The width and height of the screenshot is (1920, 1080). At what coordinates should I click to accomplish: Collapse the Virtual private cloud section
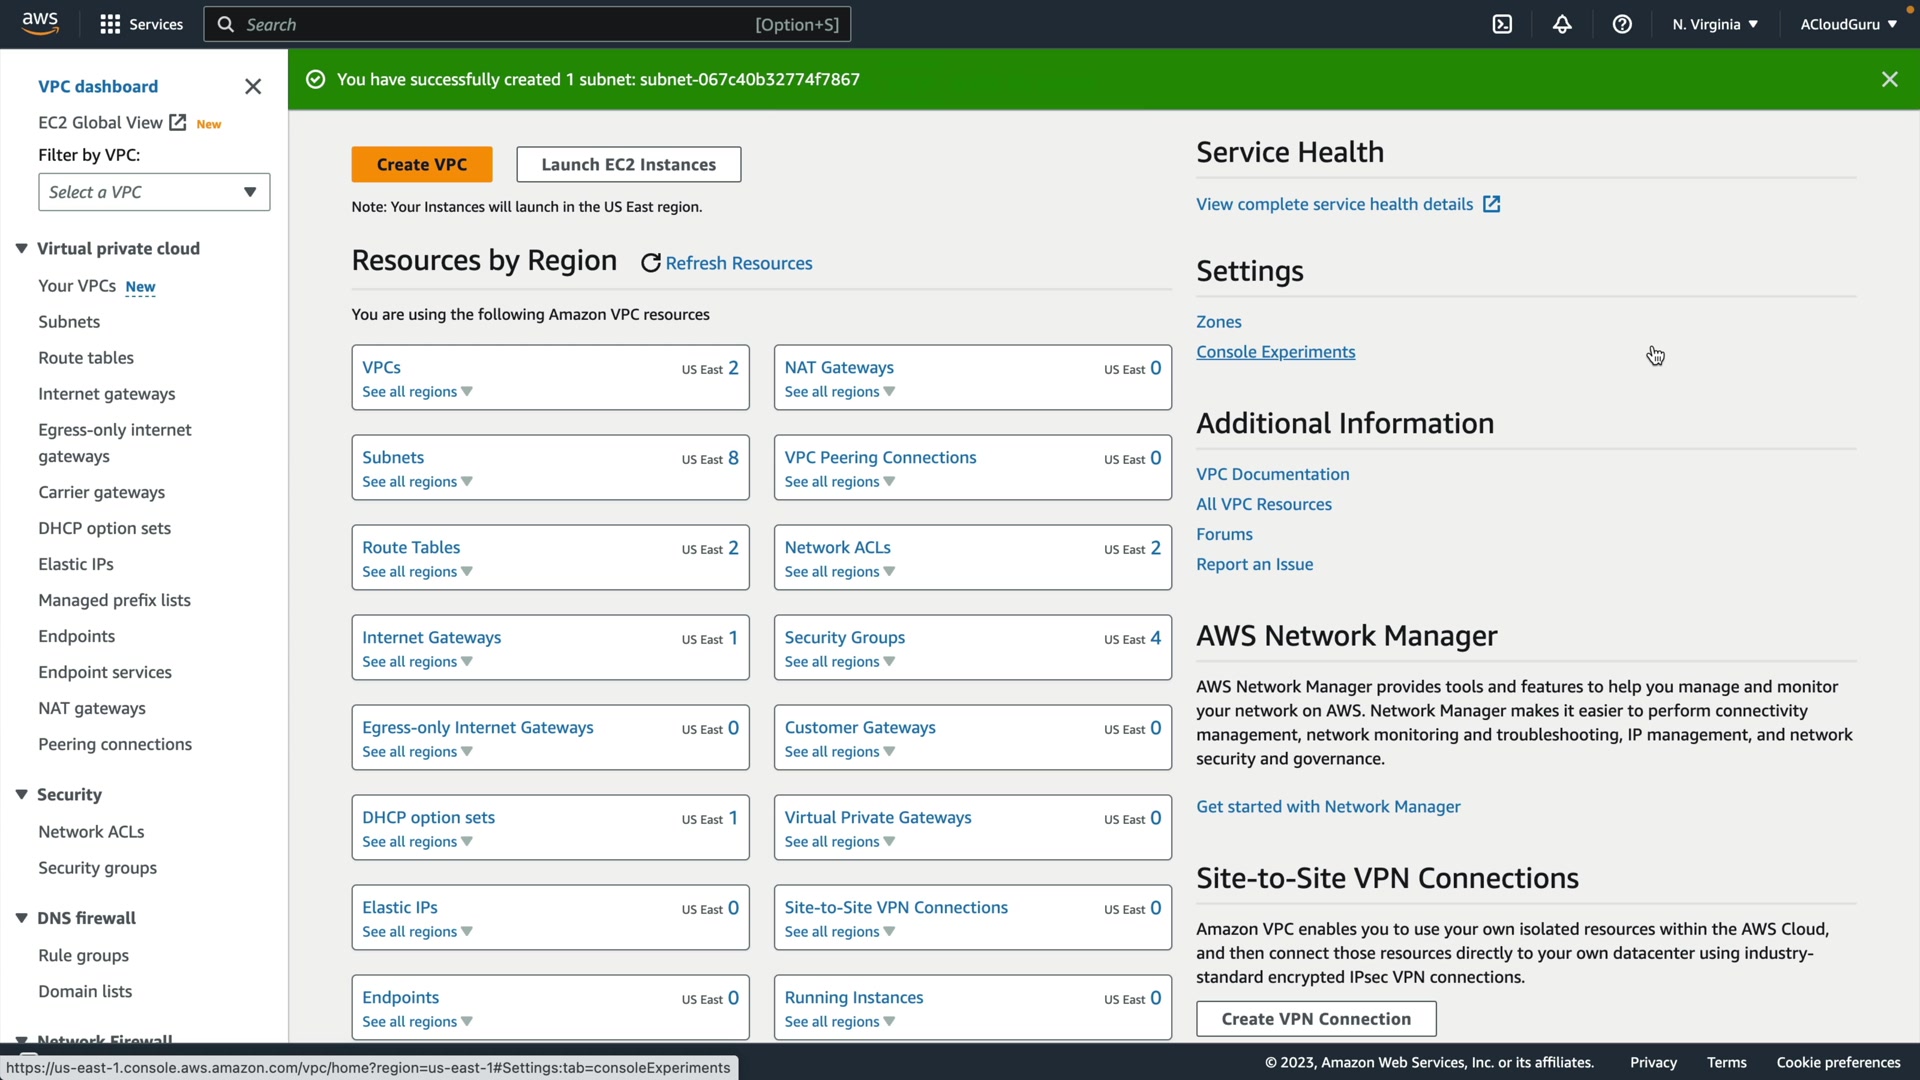coord(21,248)
